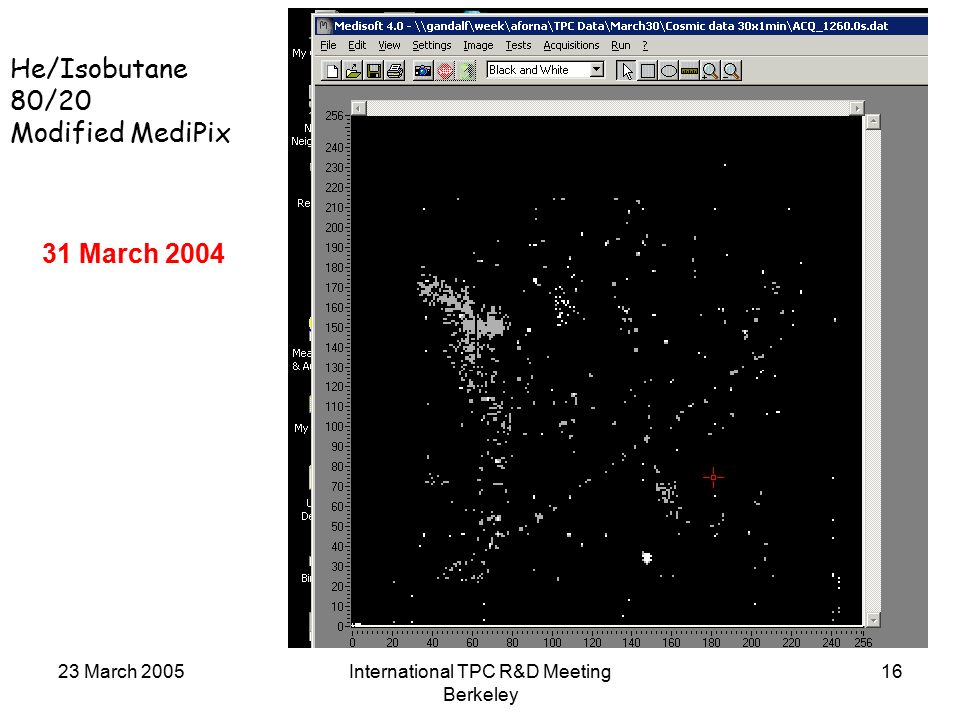Click the Medisoft title bar application icon
This screenshot has height=720, width=960.
click(324, 26)
